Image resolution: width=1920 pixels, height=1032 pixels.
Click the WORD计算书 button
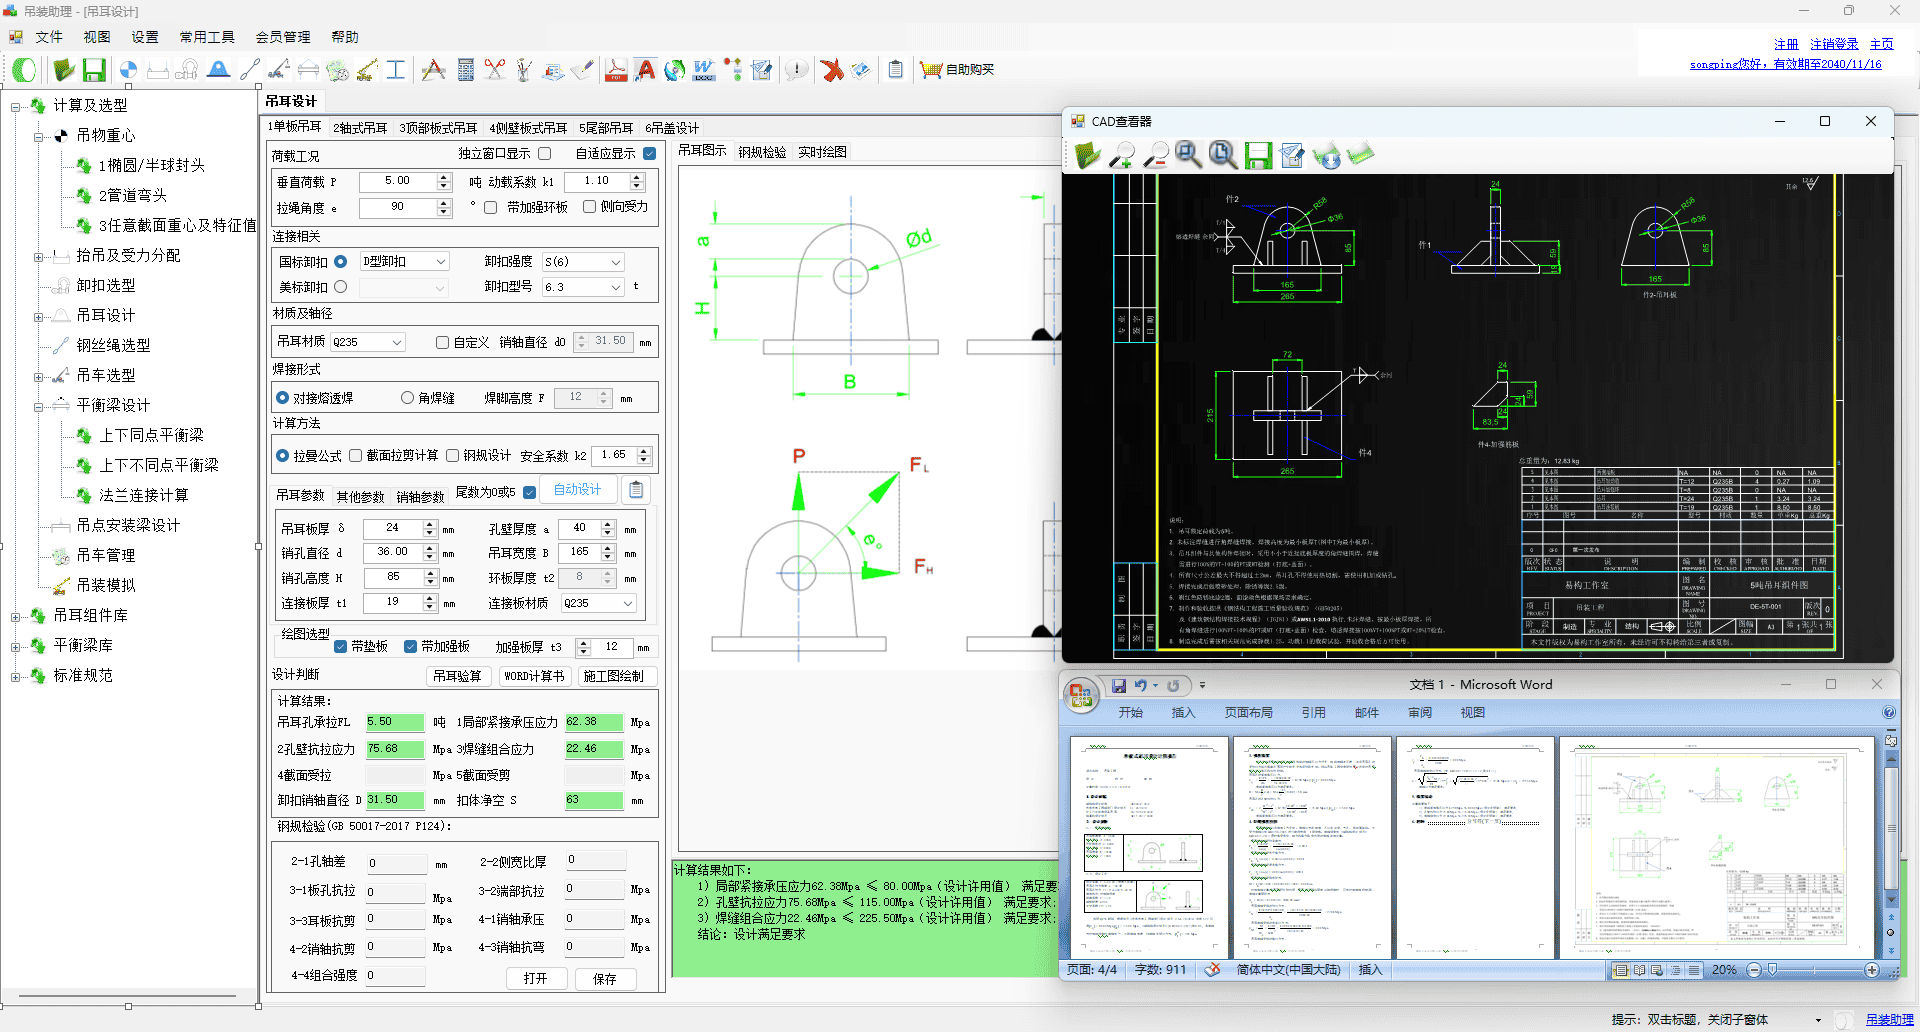(x=534, y=676)
